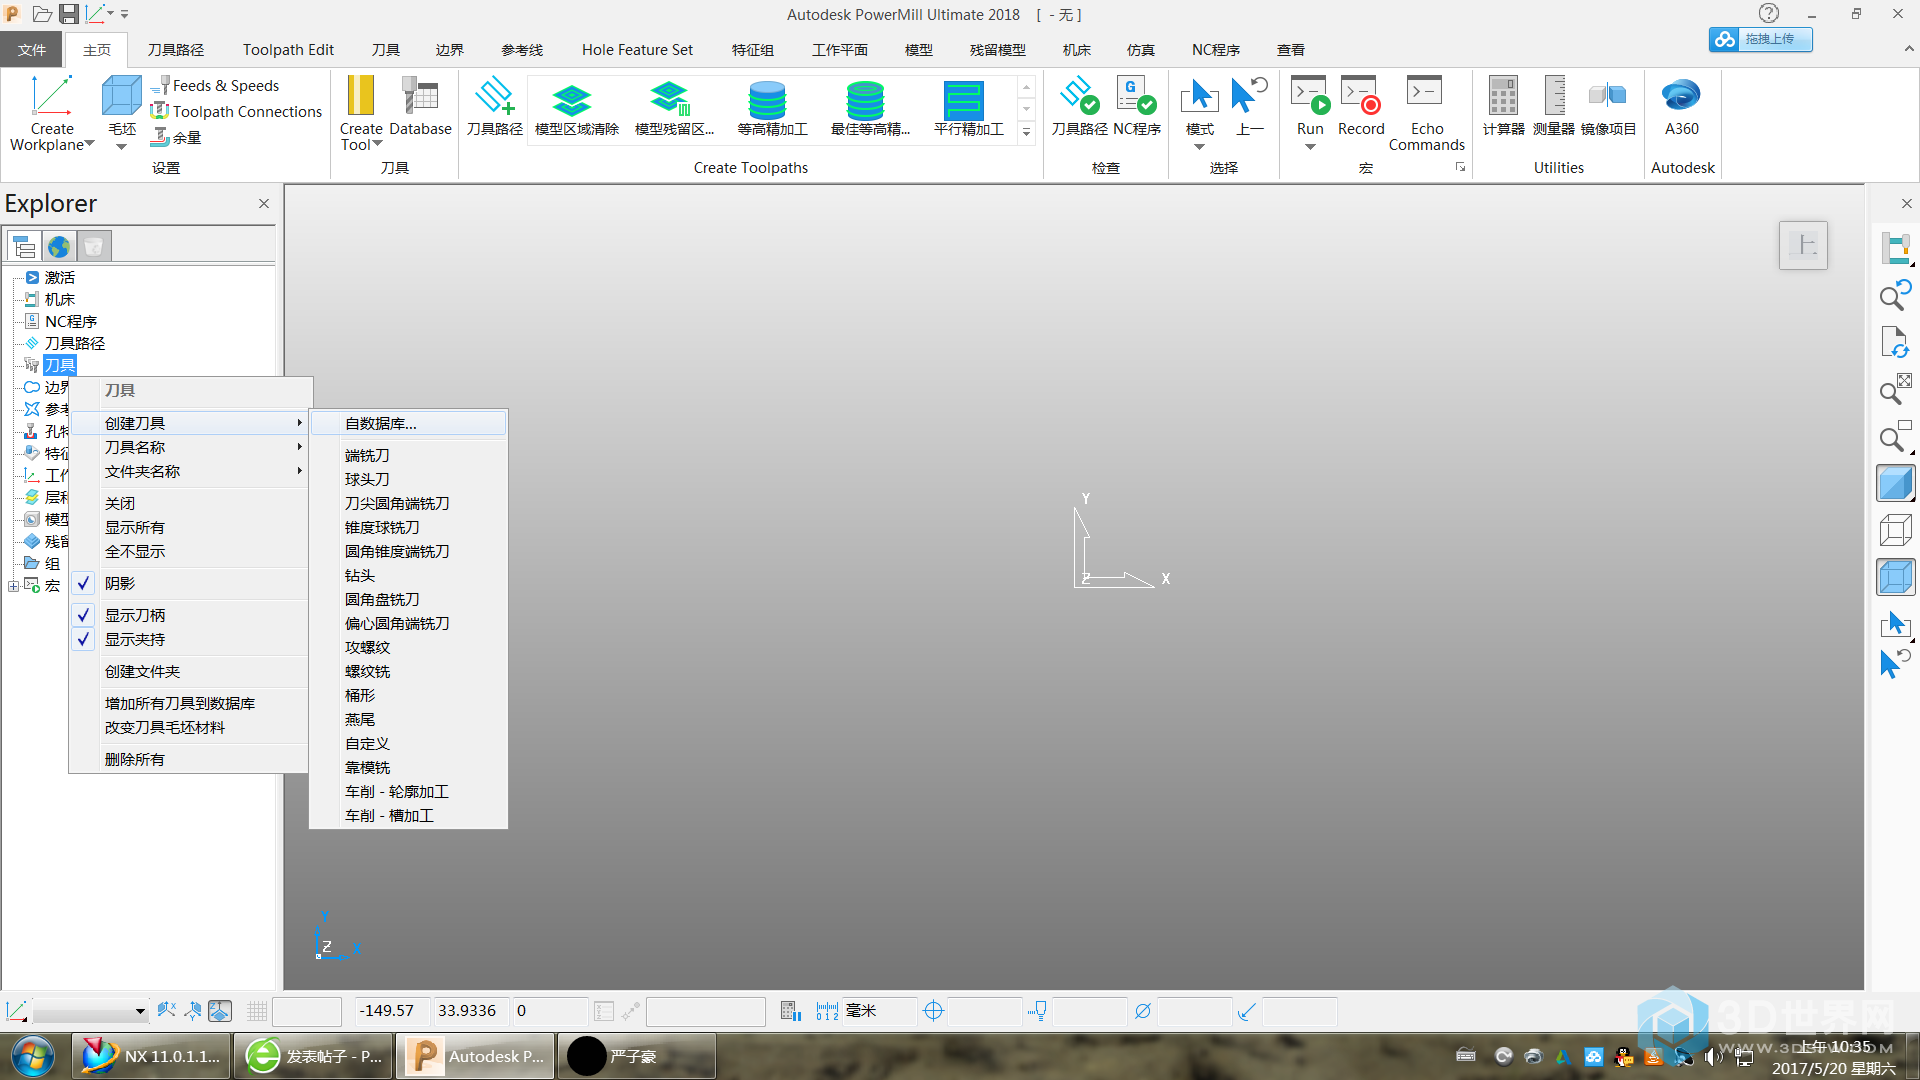Open the tool Database
1920x1080 pixels.
click(x=420, y=105)
